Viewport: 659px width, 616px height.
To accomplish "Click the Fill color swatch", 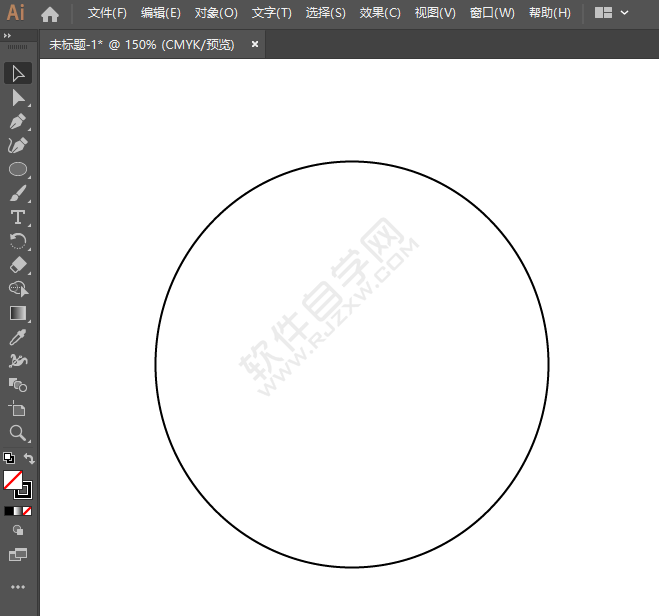I will point(13,480).
